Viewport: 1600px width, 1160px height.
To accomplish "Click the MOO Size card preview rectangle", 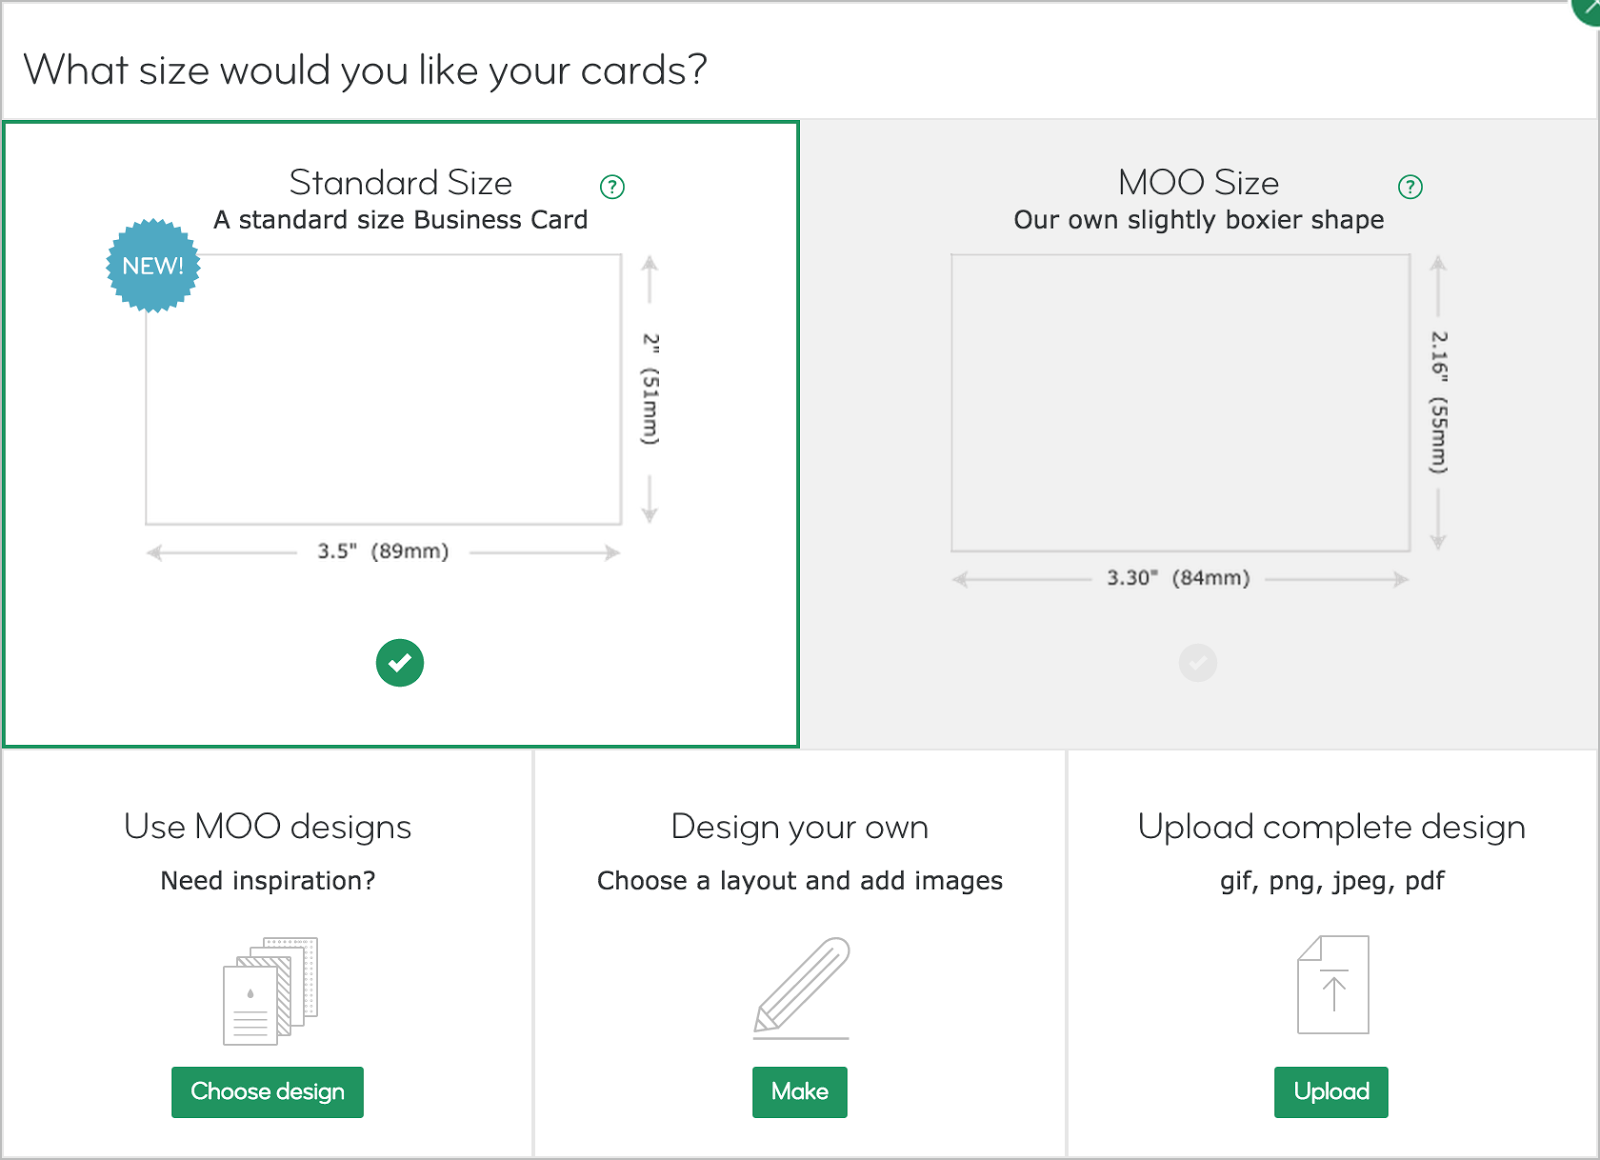I will [1180, 400].
